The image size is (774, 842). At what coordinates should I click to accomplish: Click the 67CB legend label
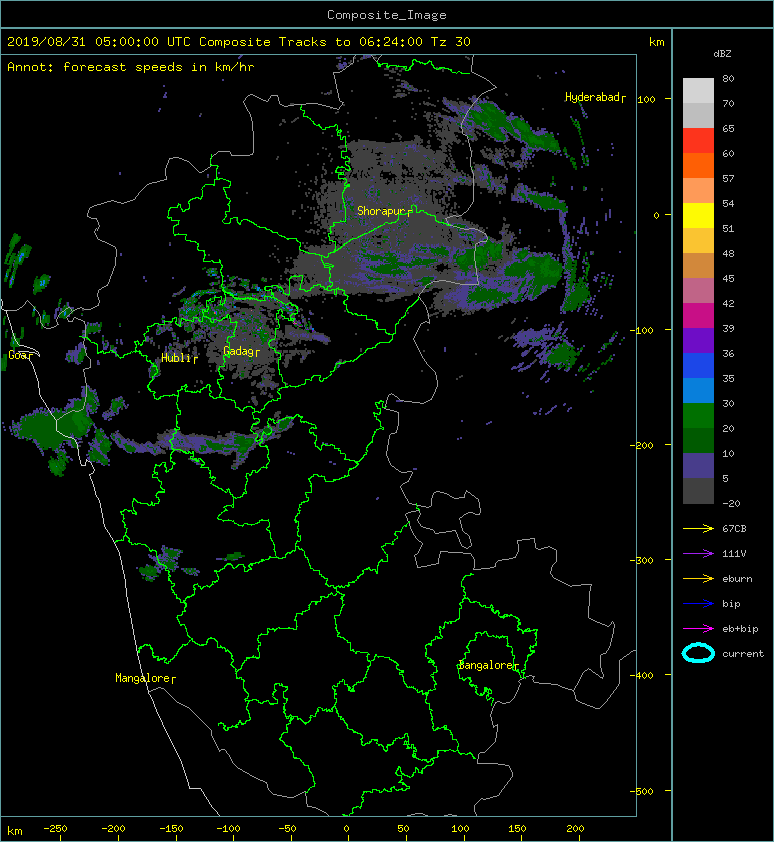[x=734, y=528]
